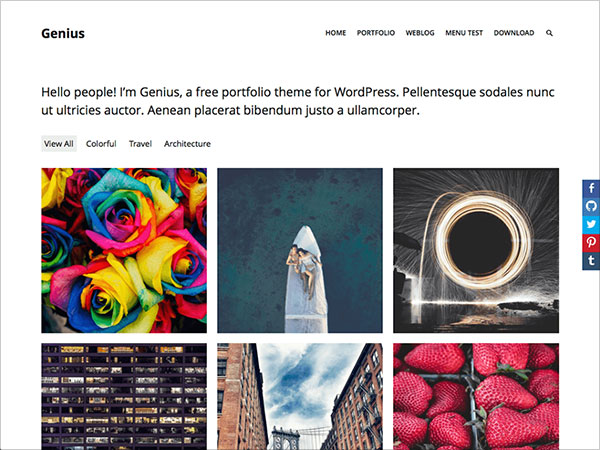Open the Facebook share icon
Viewport: 600px width, 450px height.
tap(591, 188)
